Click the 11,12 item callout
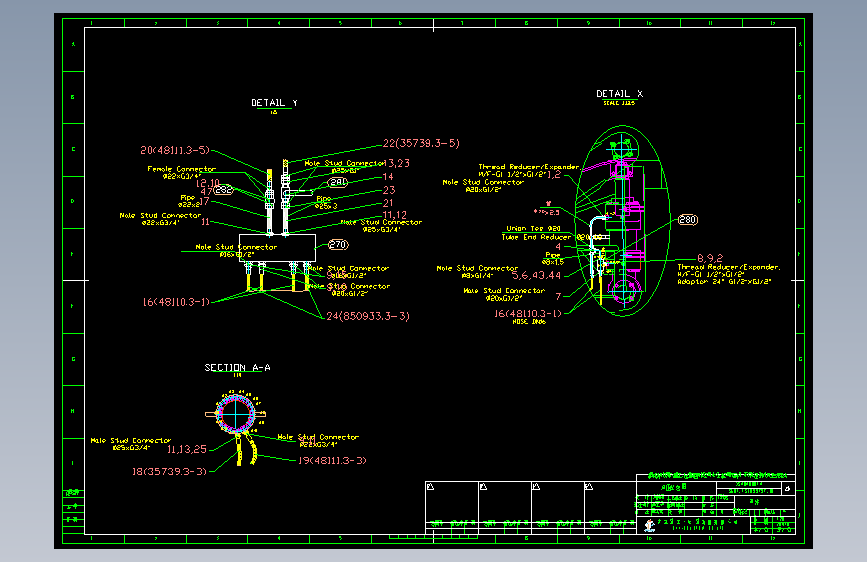867x562 pixels. point(395,215)
